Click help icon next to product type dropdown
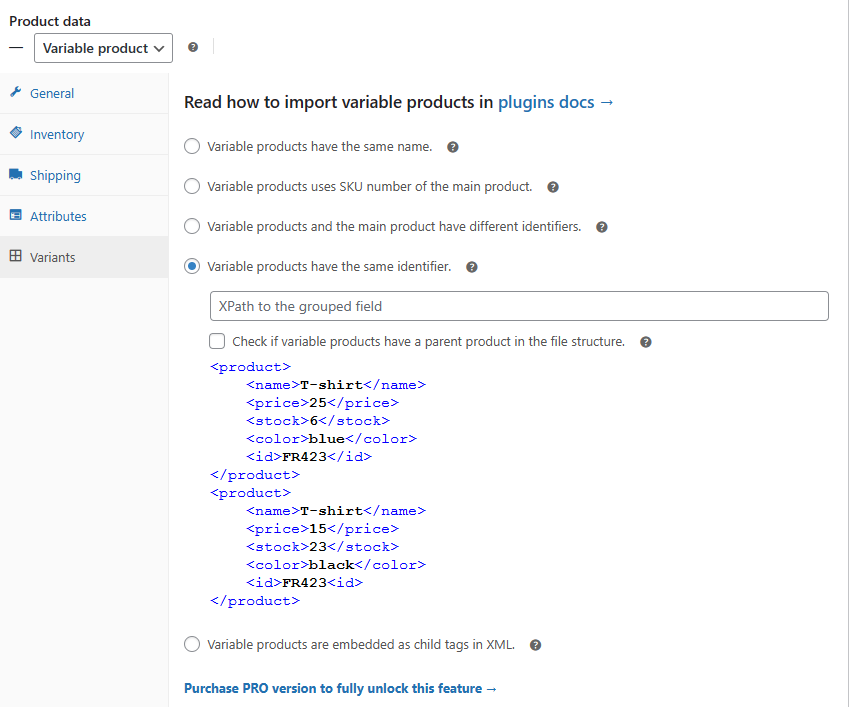 [x=193, y=47]
